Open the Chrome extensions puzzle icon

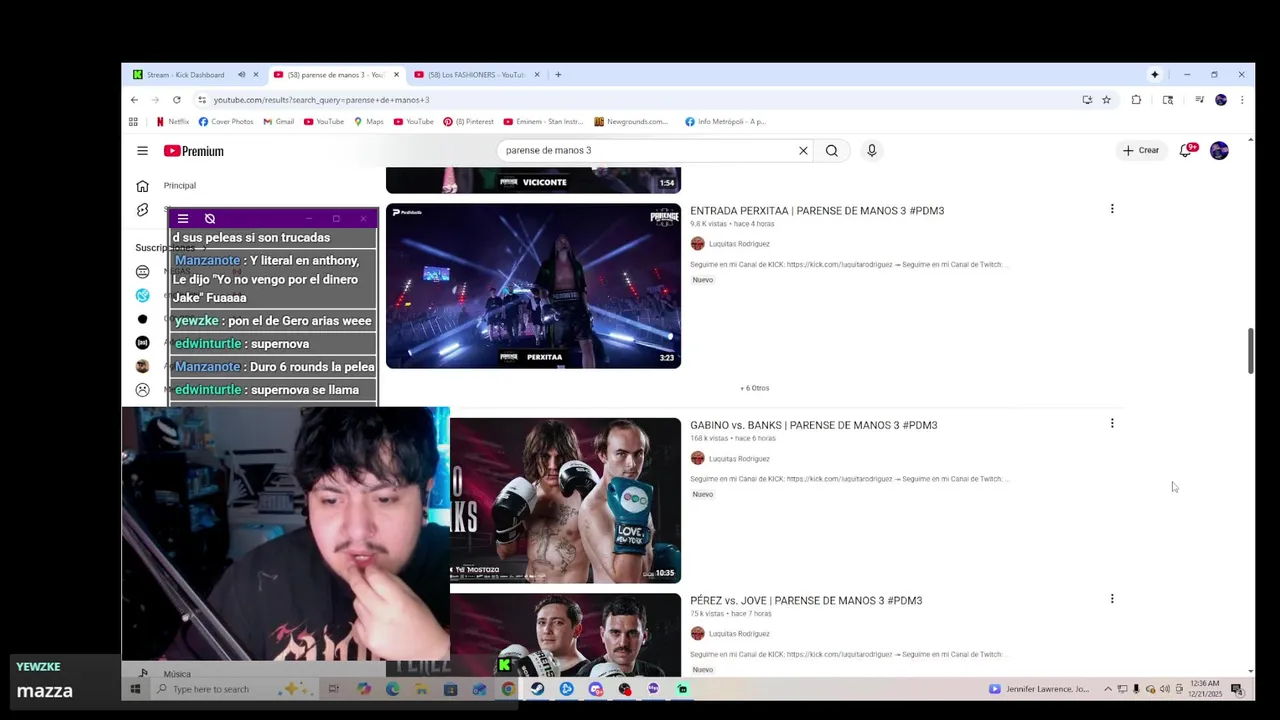1136,100
